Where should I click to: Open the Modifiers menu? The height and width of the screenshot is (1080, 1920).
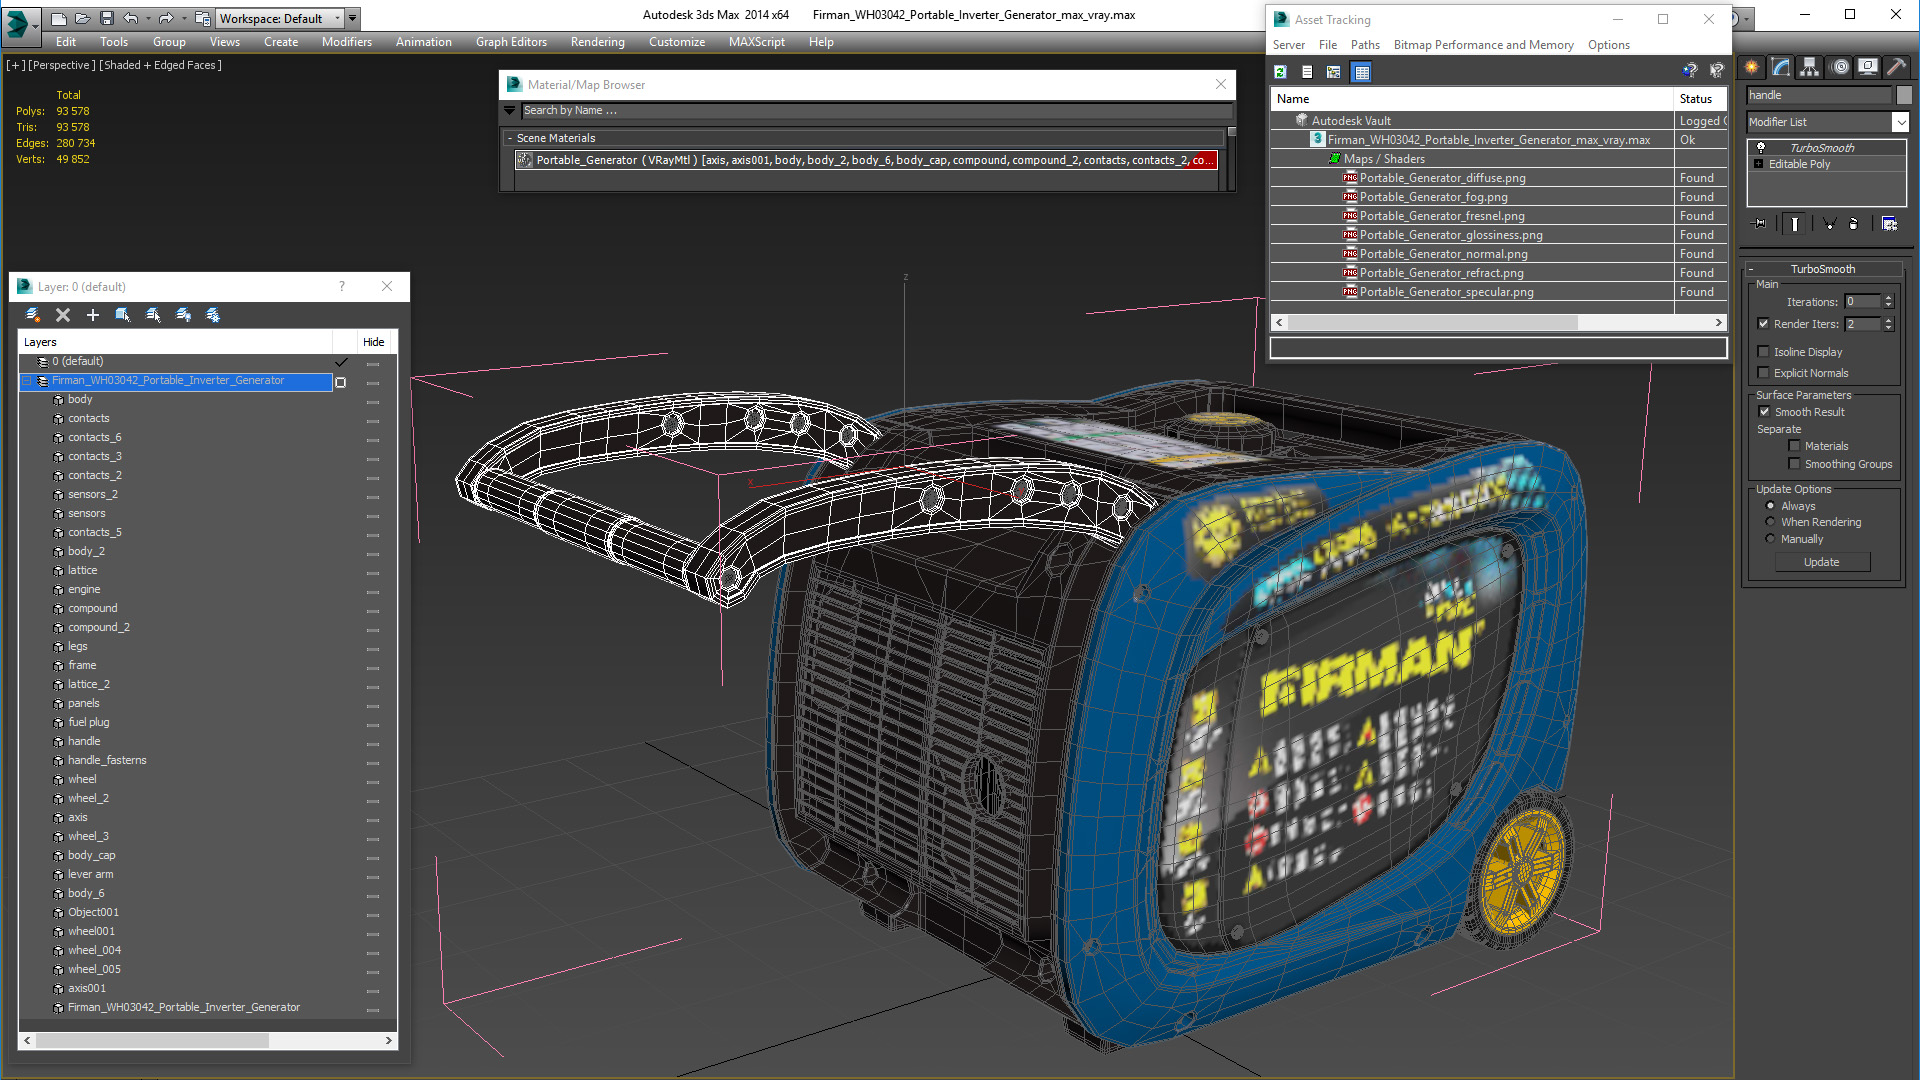coord(347,42)
